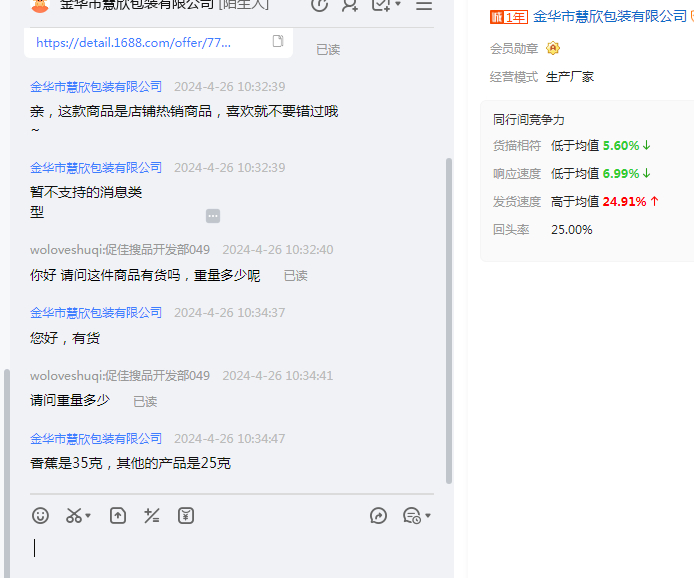The image size is (694, 578).
Task: Click the 同行间竞争力 heading
Action: pos(529,119)
